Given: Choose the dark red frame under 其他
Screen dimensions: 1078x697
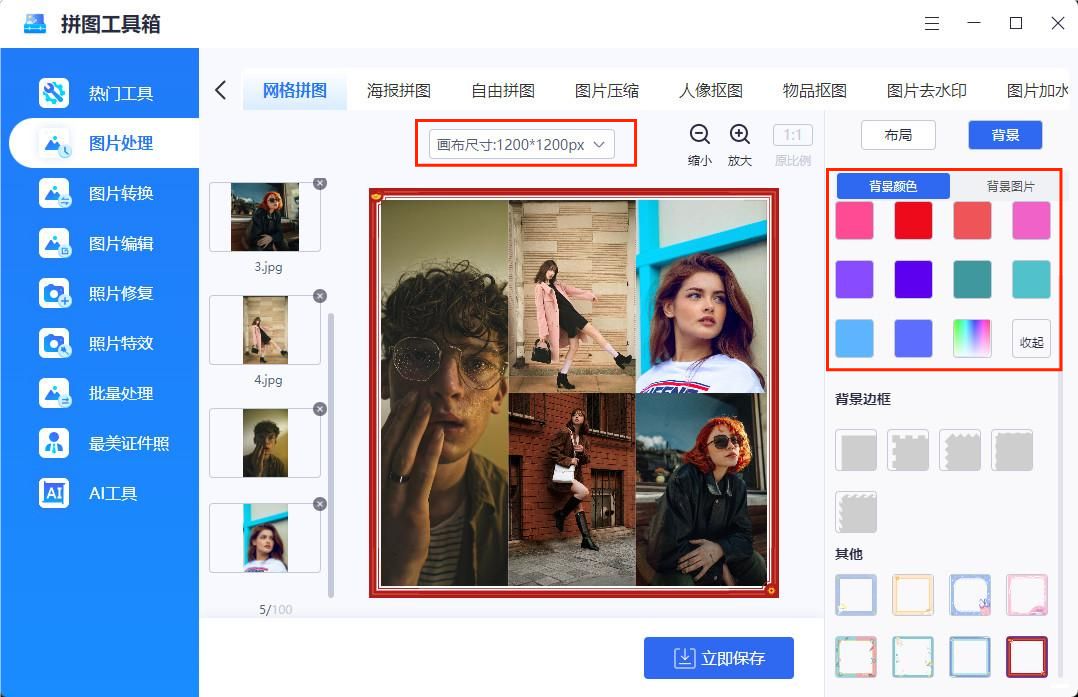Looking at the screenshot, I should [1027, 656].
